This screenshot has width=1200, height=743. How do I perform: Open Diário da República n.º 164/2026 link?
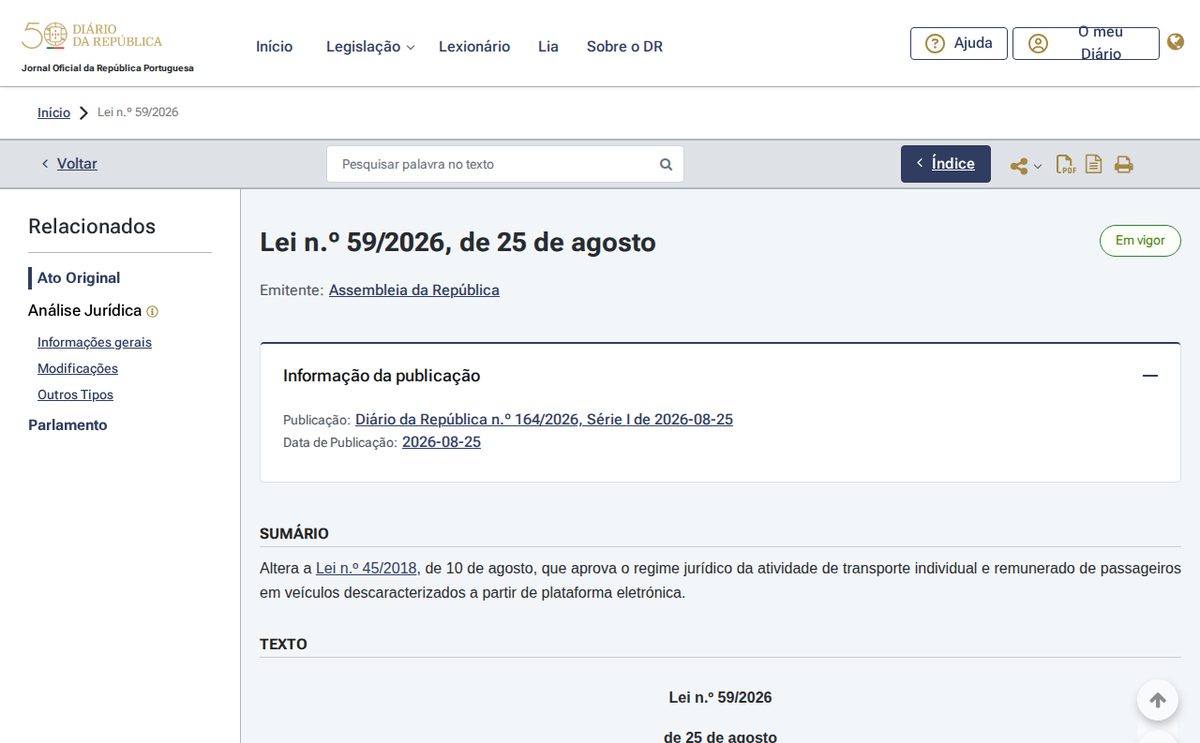[544, 420]
